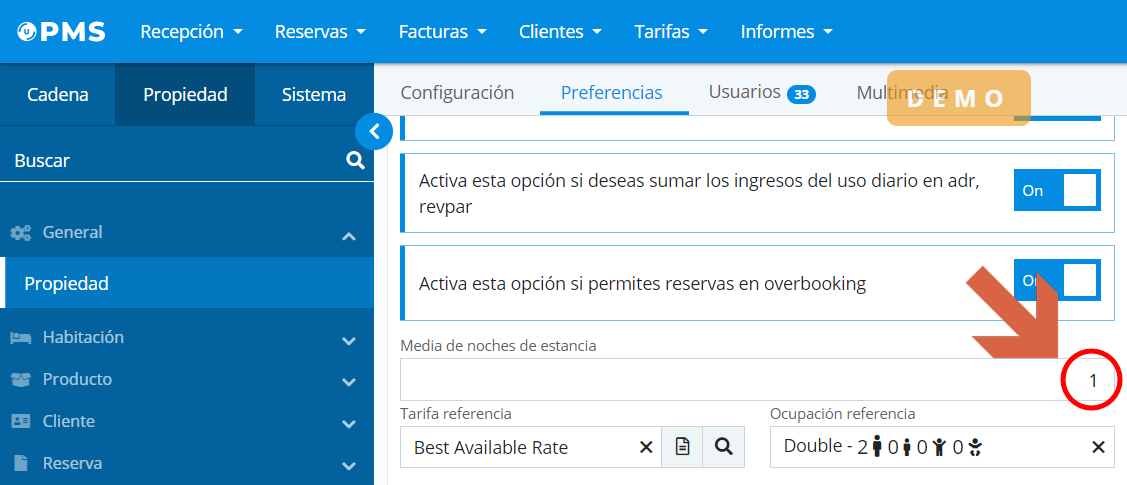The height and width of the screenshot is (485, 1127).
Task: Toggle daily use income in ADR switch
Action: pyautogui.click(x=1057, y=190)
